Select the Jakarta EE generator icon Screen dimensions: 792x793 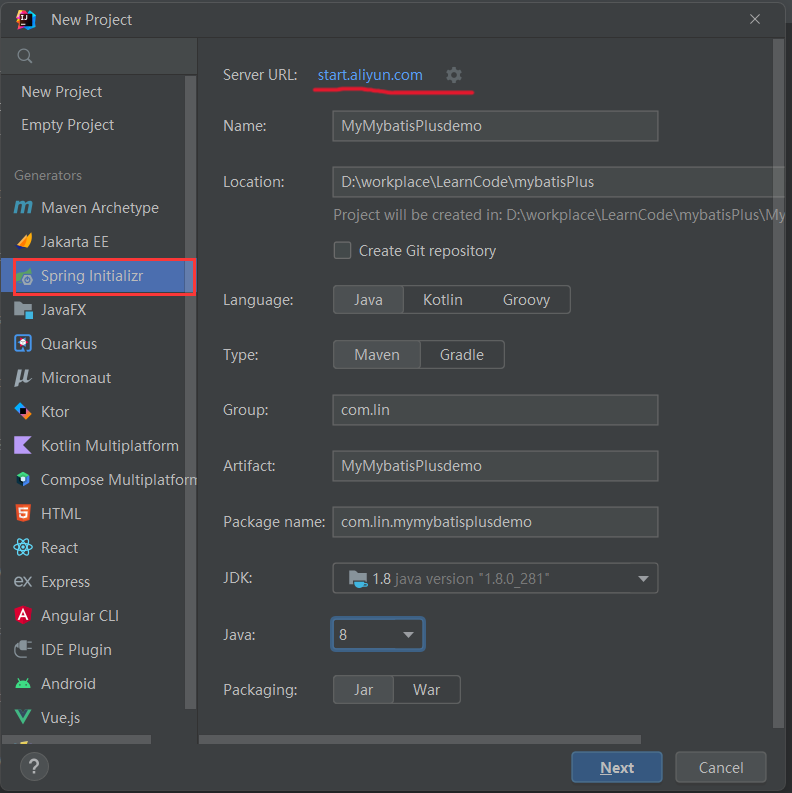(x=23, y=241)
